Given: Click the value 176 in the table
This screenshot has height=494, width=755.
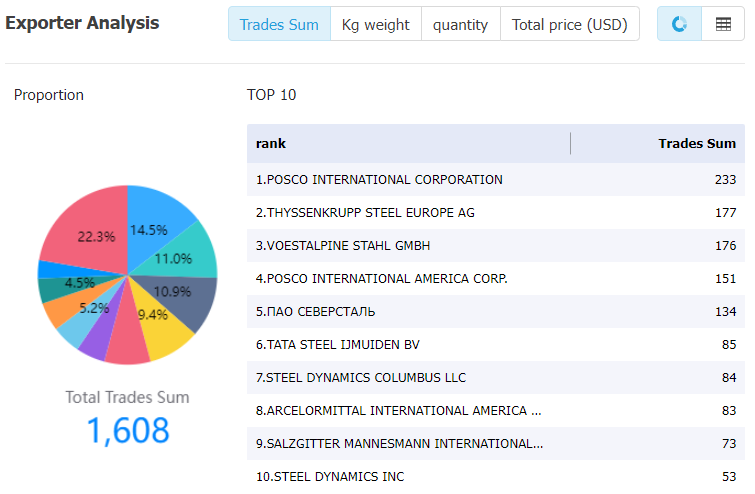Looking at the screenshot, I should pyautogui.click(x=725, y=246).
